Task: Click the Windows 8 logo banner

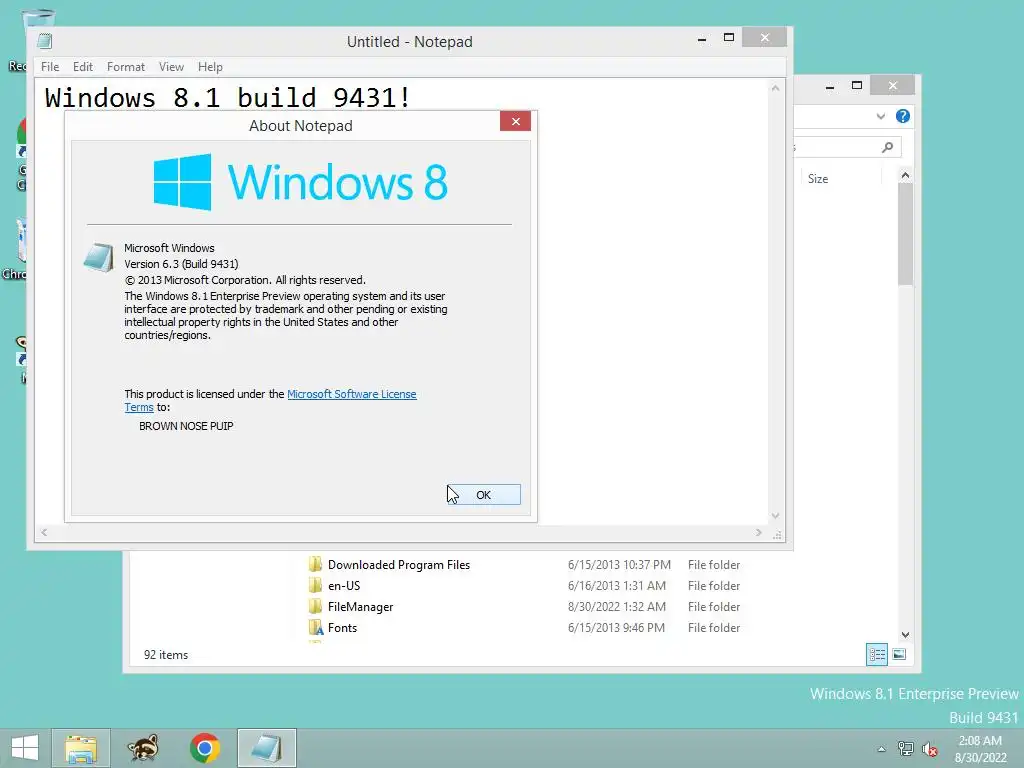Action: point(300,182)
